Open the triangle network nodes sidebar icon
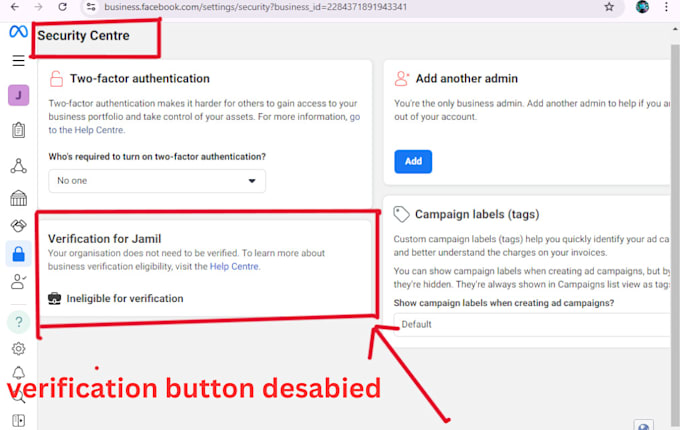Viewport: 680px width, 430px height. coord(19,166)
